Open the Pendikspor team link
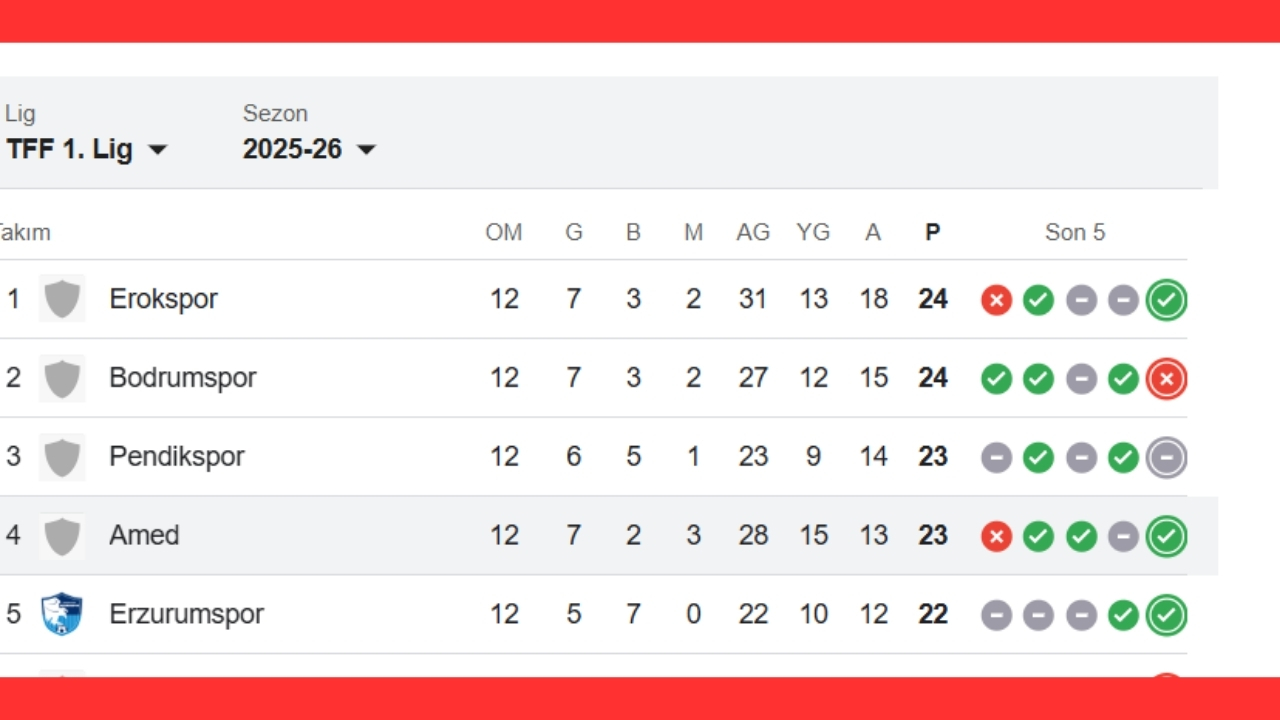Image resolution: width=1280 pixels, height=720 pixels. coord(176,457)
